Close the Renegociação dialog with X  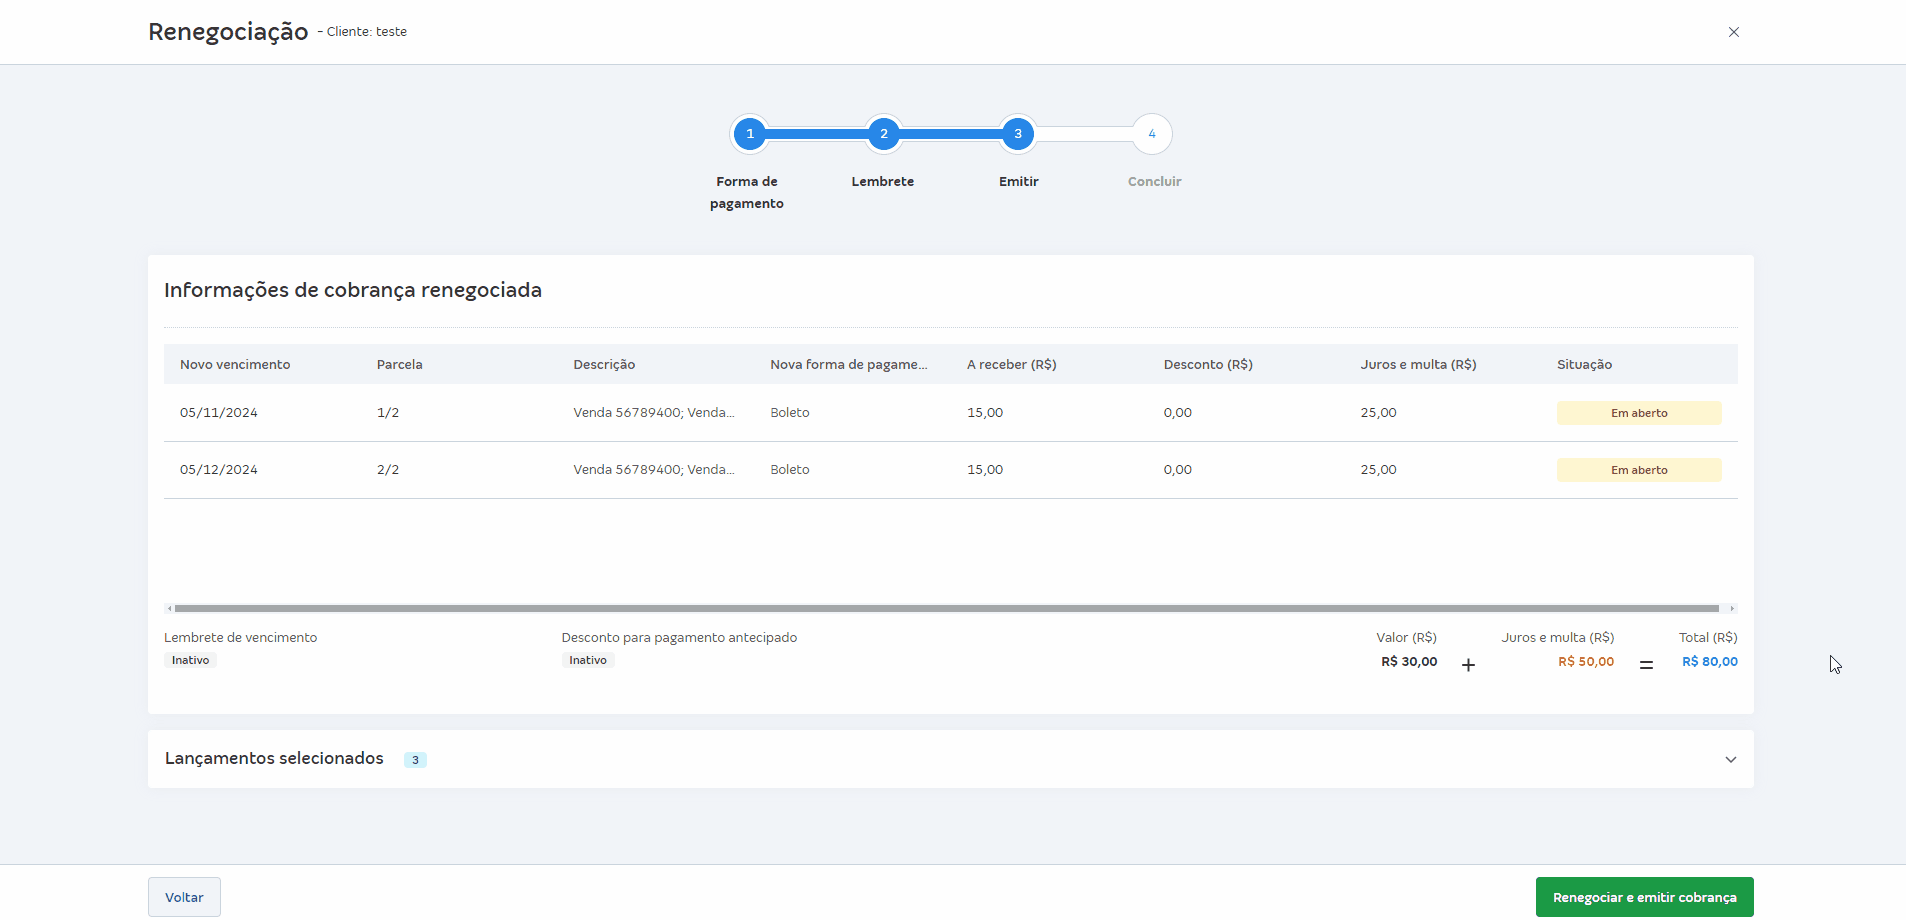click(1733, 32)
